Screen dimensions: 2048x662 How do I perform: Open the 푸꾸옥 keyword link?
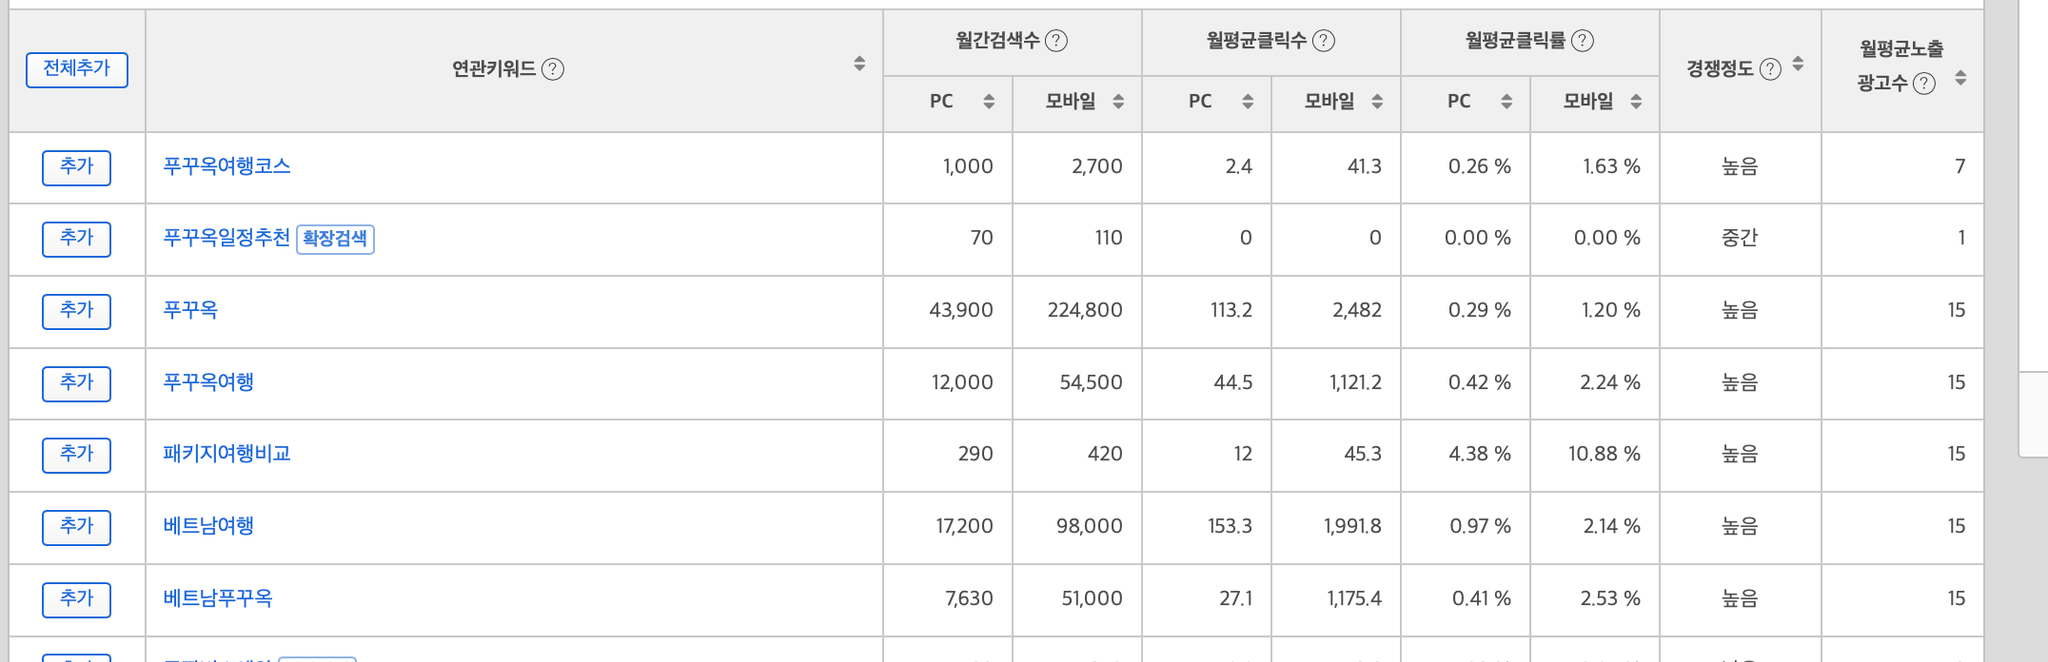coord(190,310)
